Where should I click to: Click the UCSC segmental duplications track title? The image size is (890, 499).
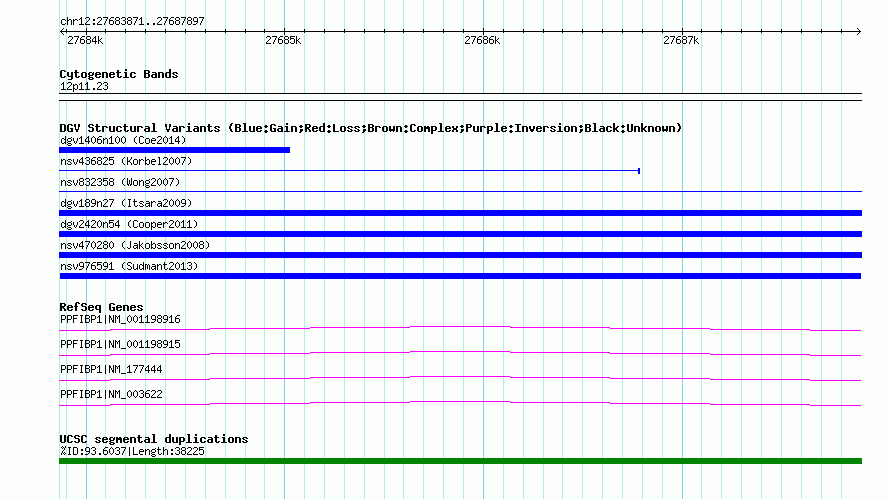tap(154, 439)
